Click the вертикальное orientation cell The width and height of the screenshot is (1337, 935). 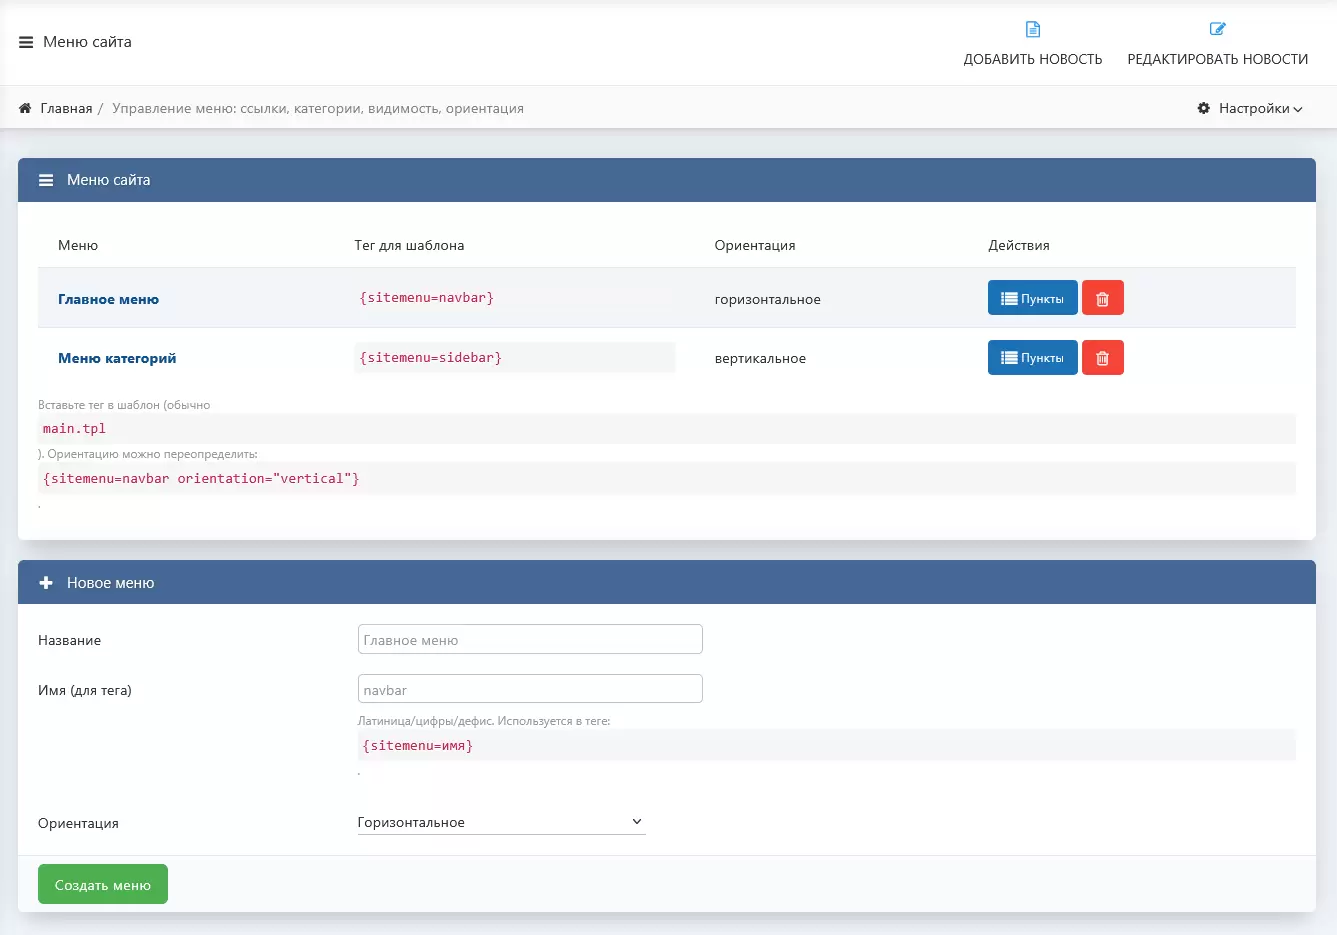(x=760, y=358)
